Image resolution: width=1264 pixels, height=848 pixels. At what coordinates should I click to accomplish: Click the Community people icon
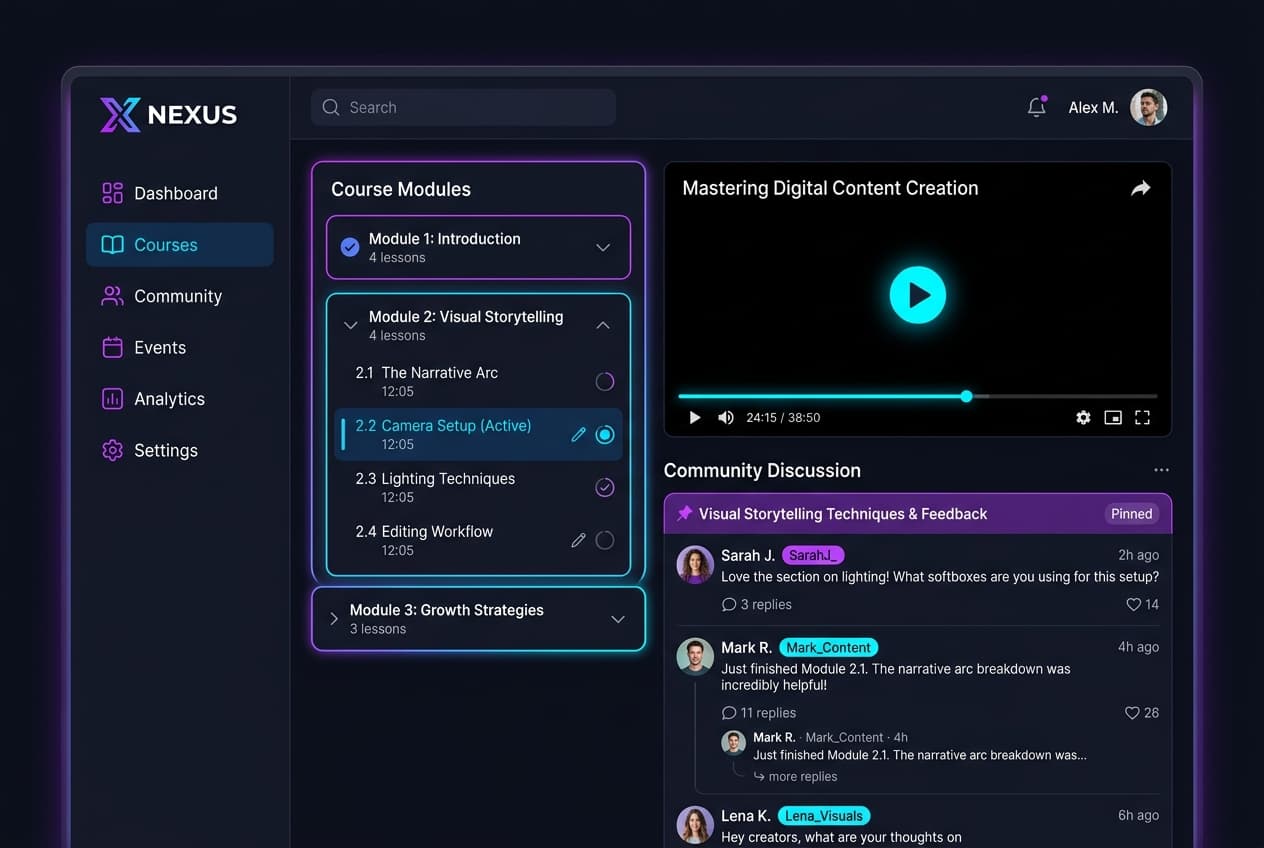coord(113,296)
